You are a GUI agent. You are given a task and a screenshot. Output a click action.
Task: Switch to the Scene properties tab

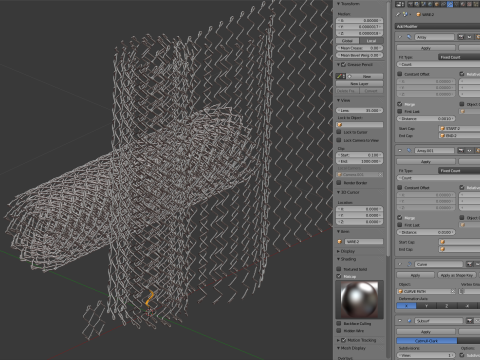[424, 4]
